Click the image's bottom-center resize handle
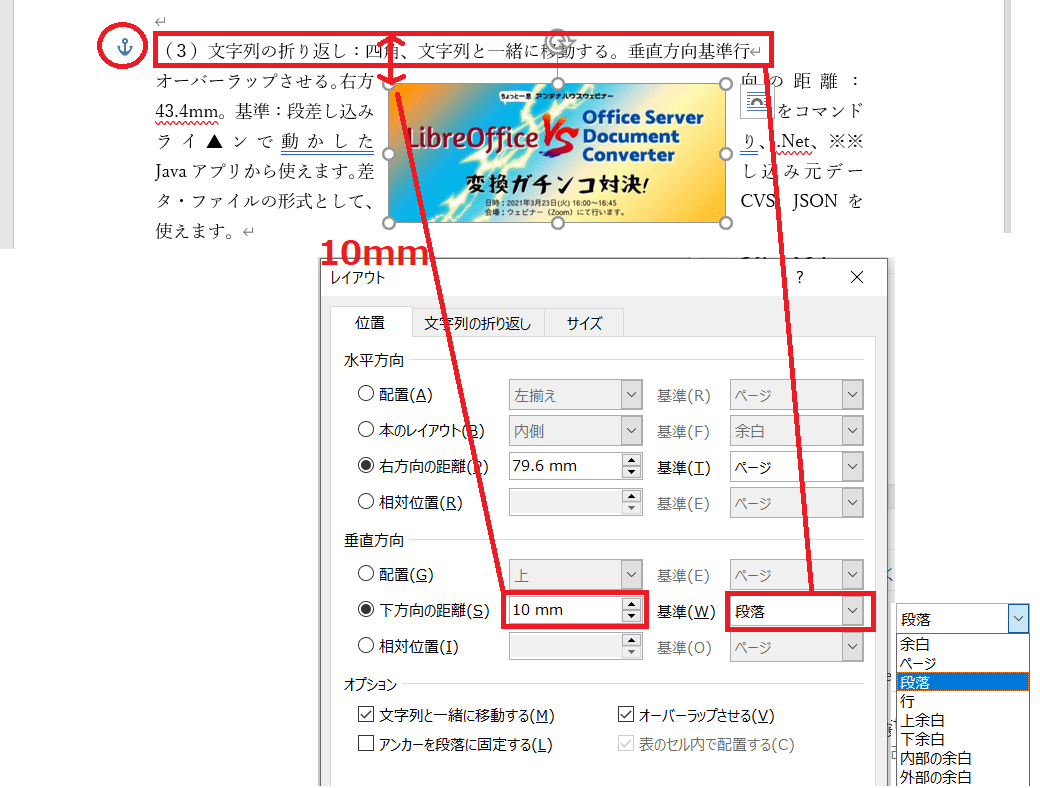The width and height of the screenshot is (1040, 788). pyautogui.click(x=558, y=223)
